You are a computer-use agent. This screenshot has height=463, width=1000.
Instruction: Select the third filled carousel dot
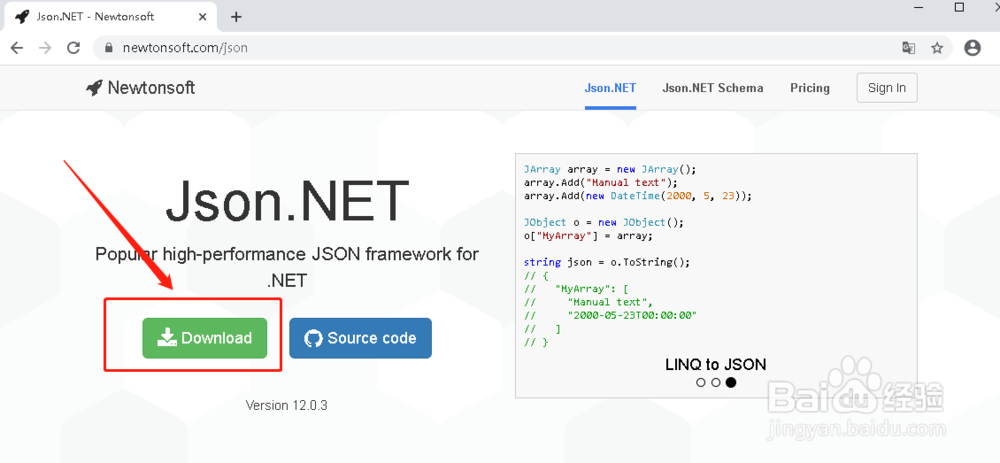731,383
